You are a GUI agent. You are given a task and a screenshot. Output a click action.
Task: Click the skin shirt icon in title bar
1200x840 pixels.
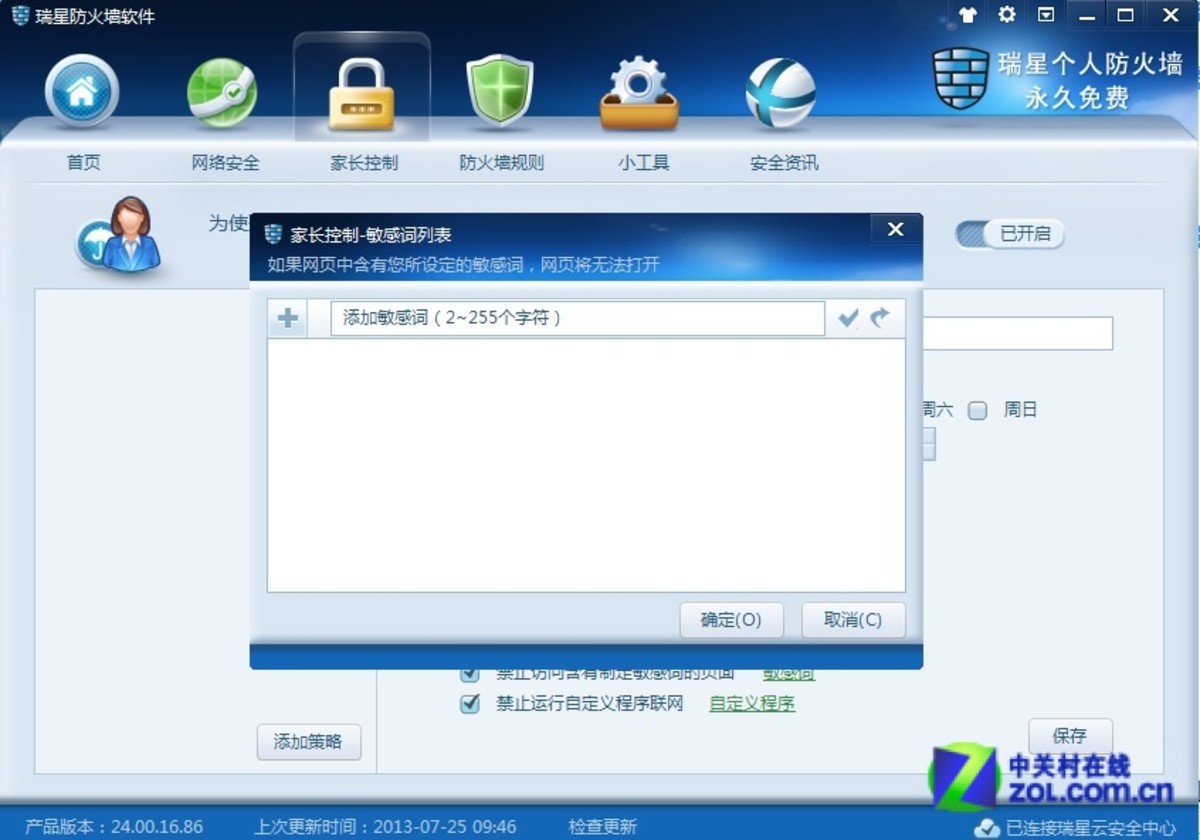(968, 14)
